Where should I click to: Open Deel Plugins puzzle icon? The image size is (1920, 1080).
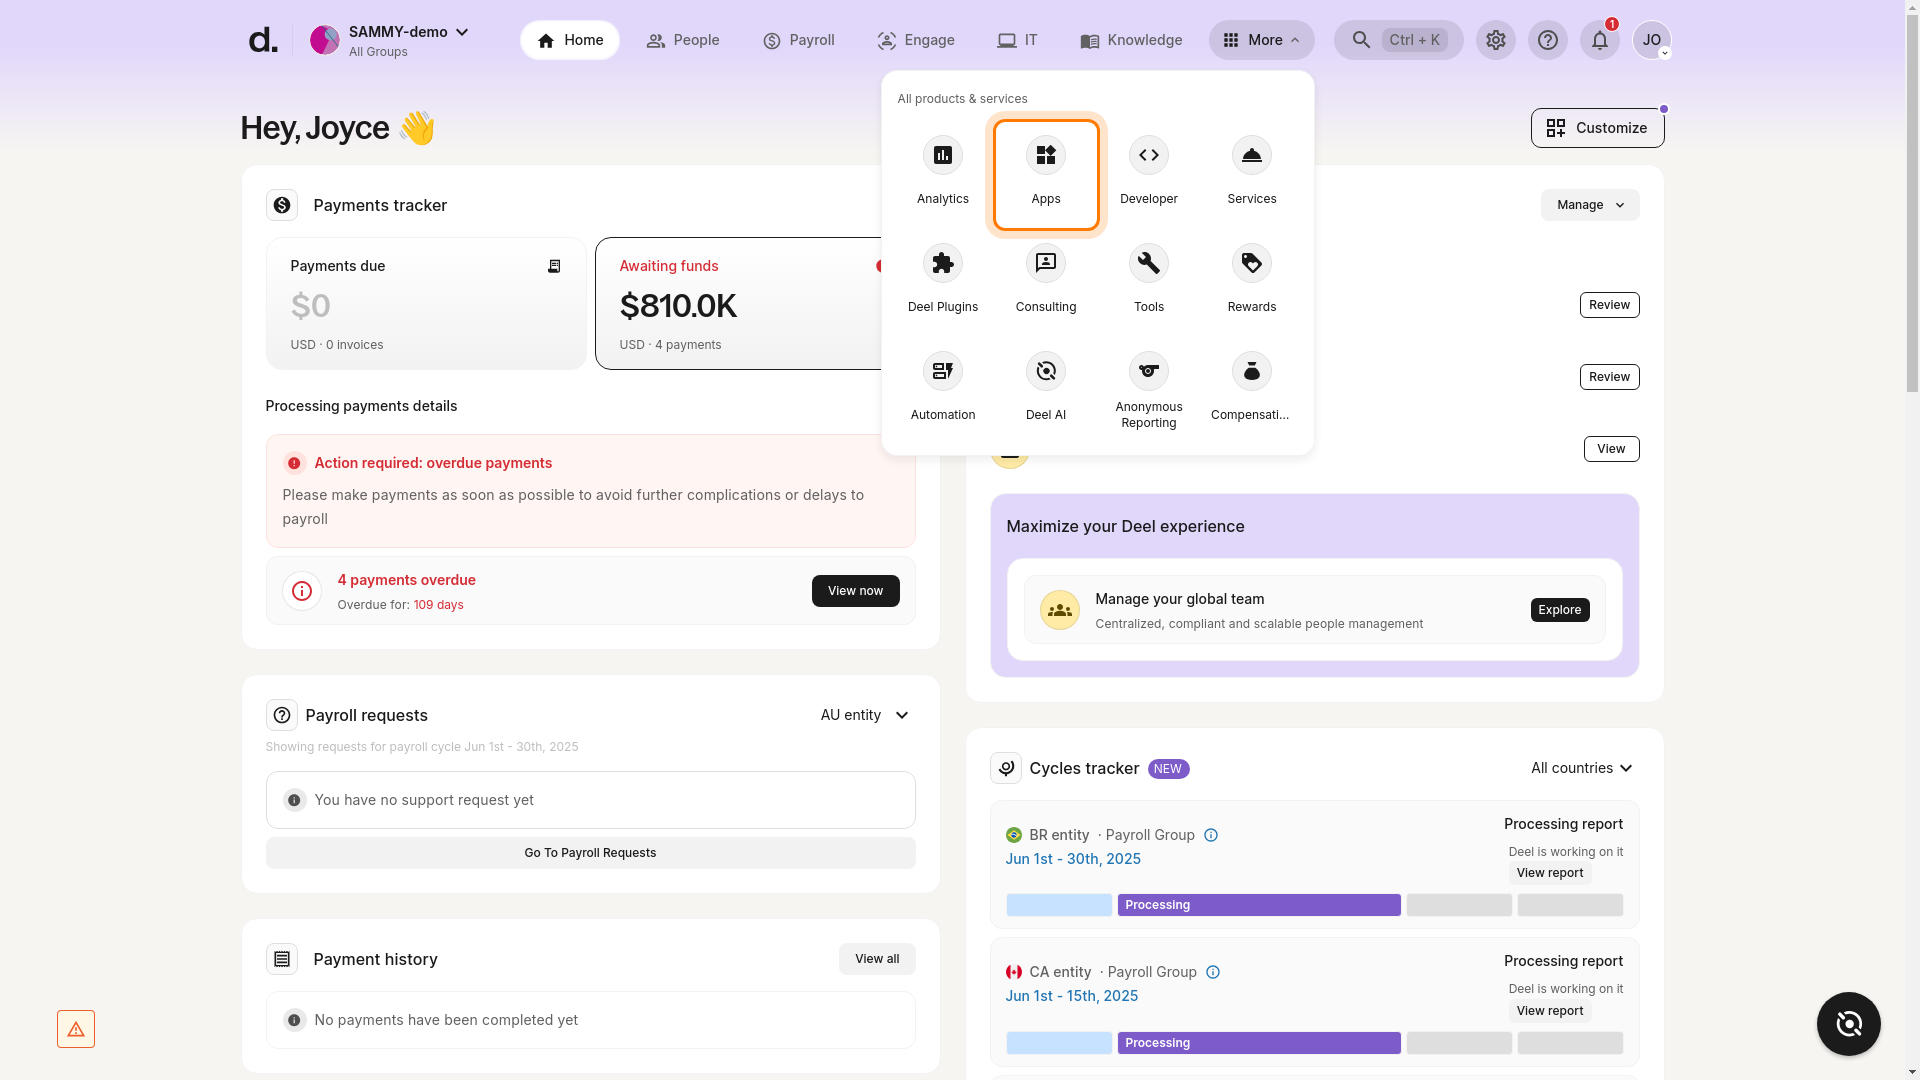click(x=942, y=263)
